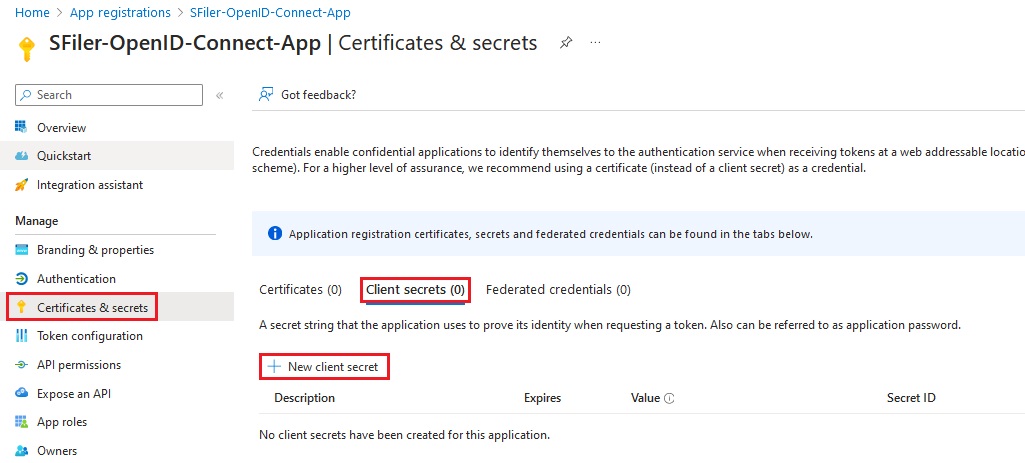
Task: Click the Certificates & secrets key icon
Action: click(x=22, y=307)
